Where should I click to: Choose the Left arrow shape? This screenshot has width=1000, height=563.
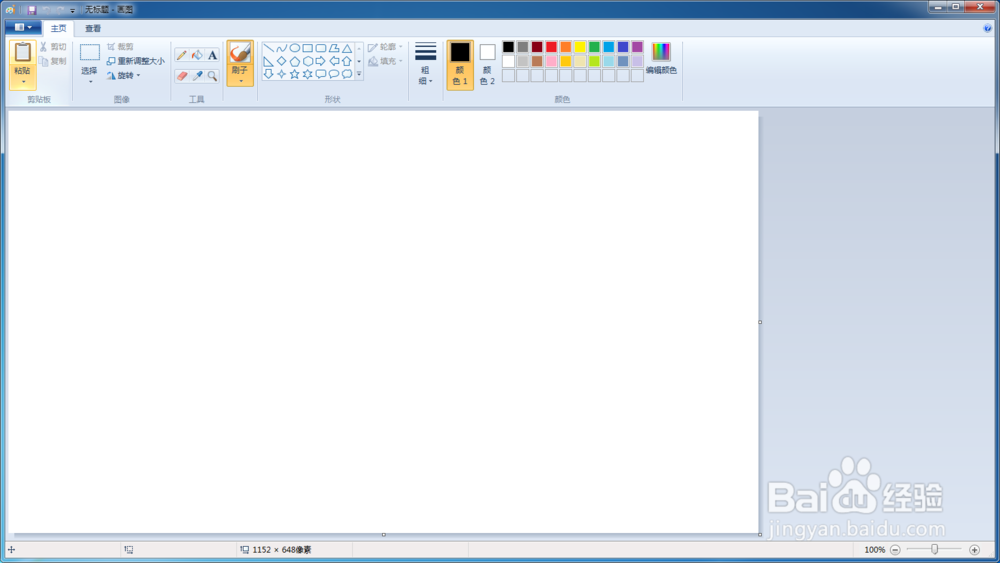tap(334, 61)
